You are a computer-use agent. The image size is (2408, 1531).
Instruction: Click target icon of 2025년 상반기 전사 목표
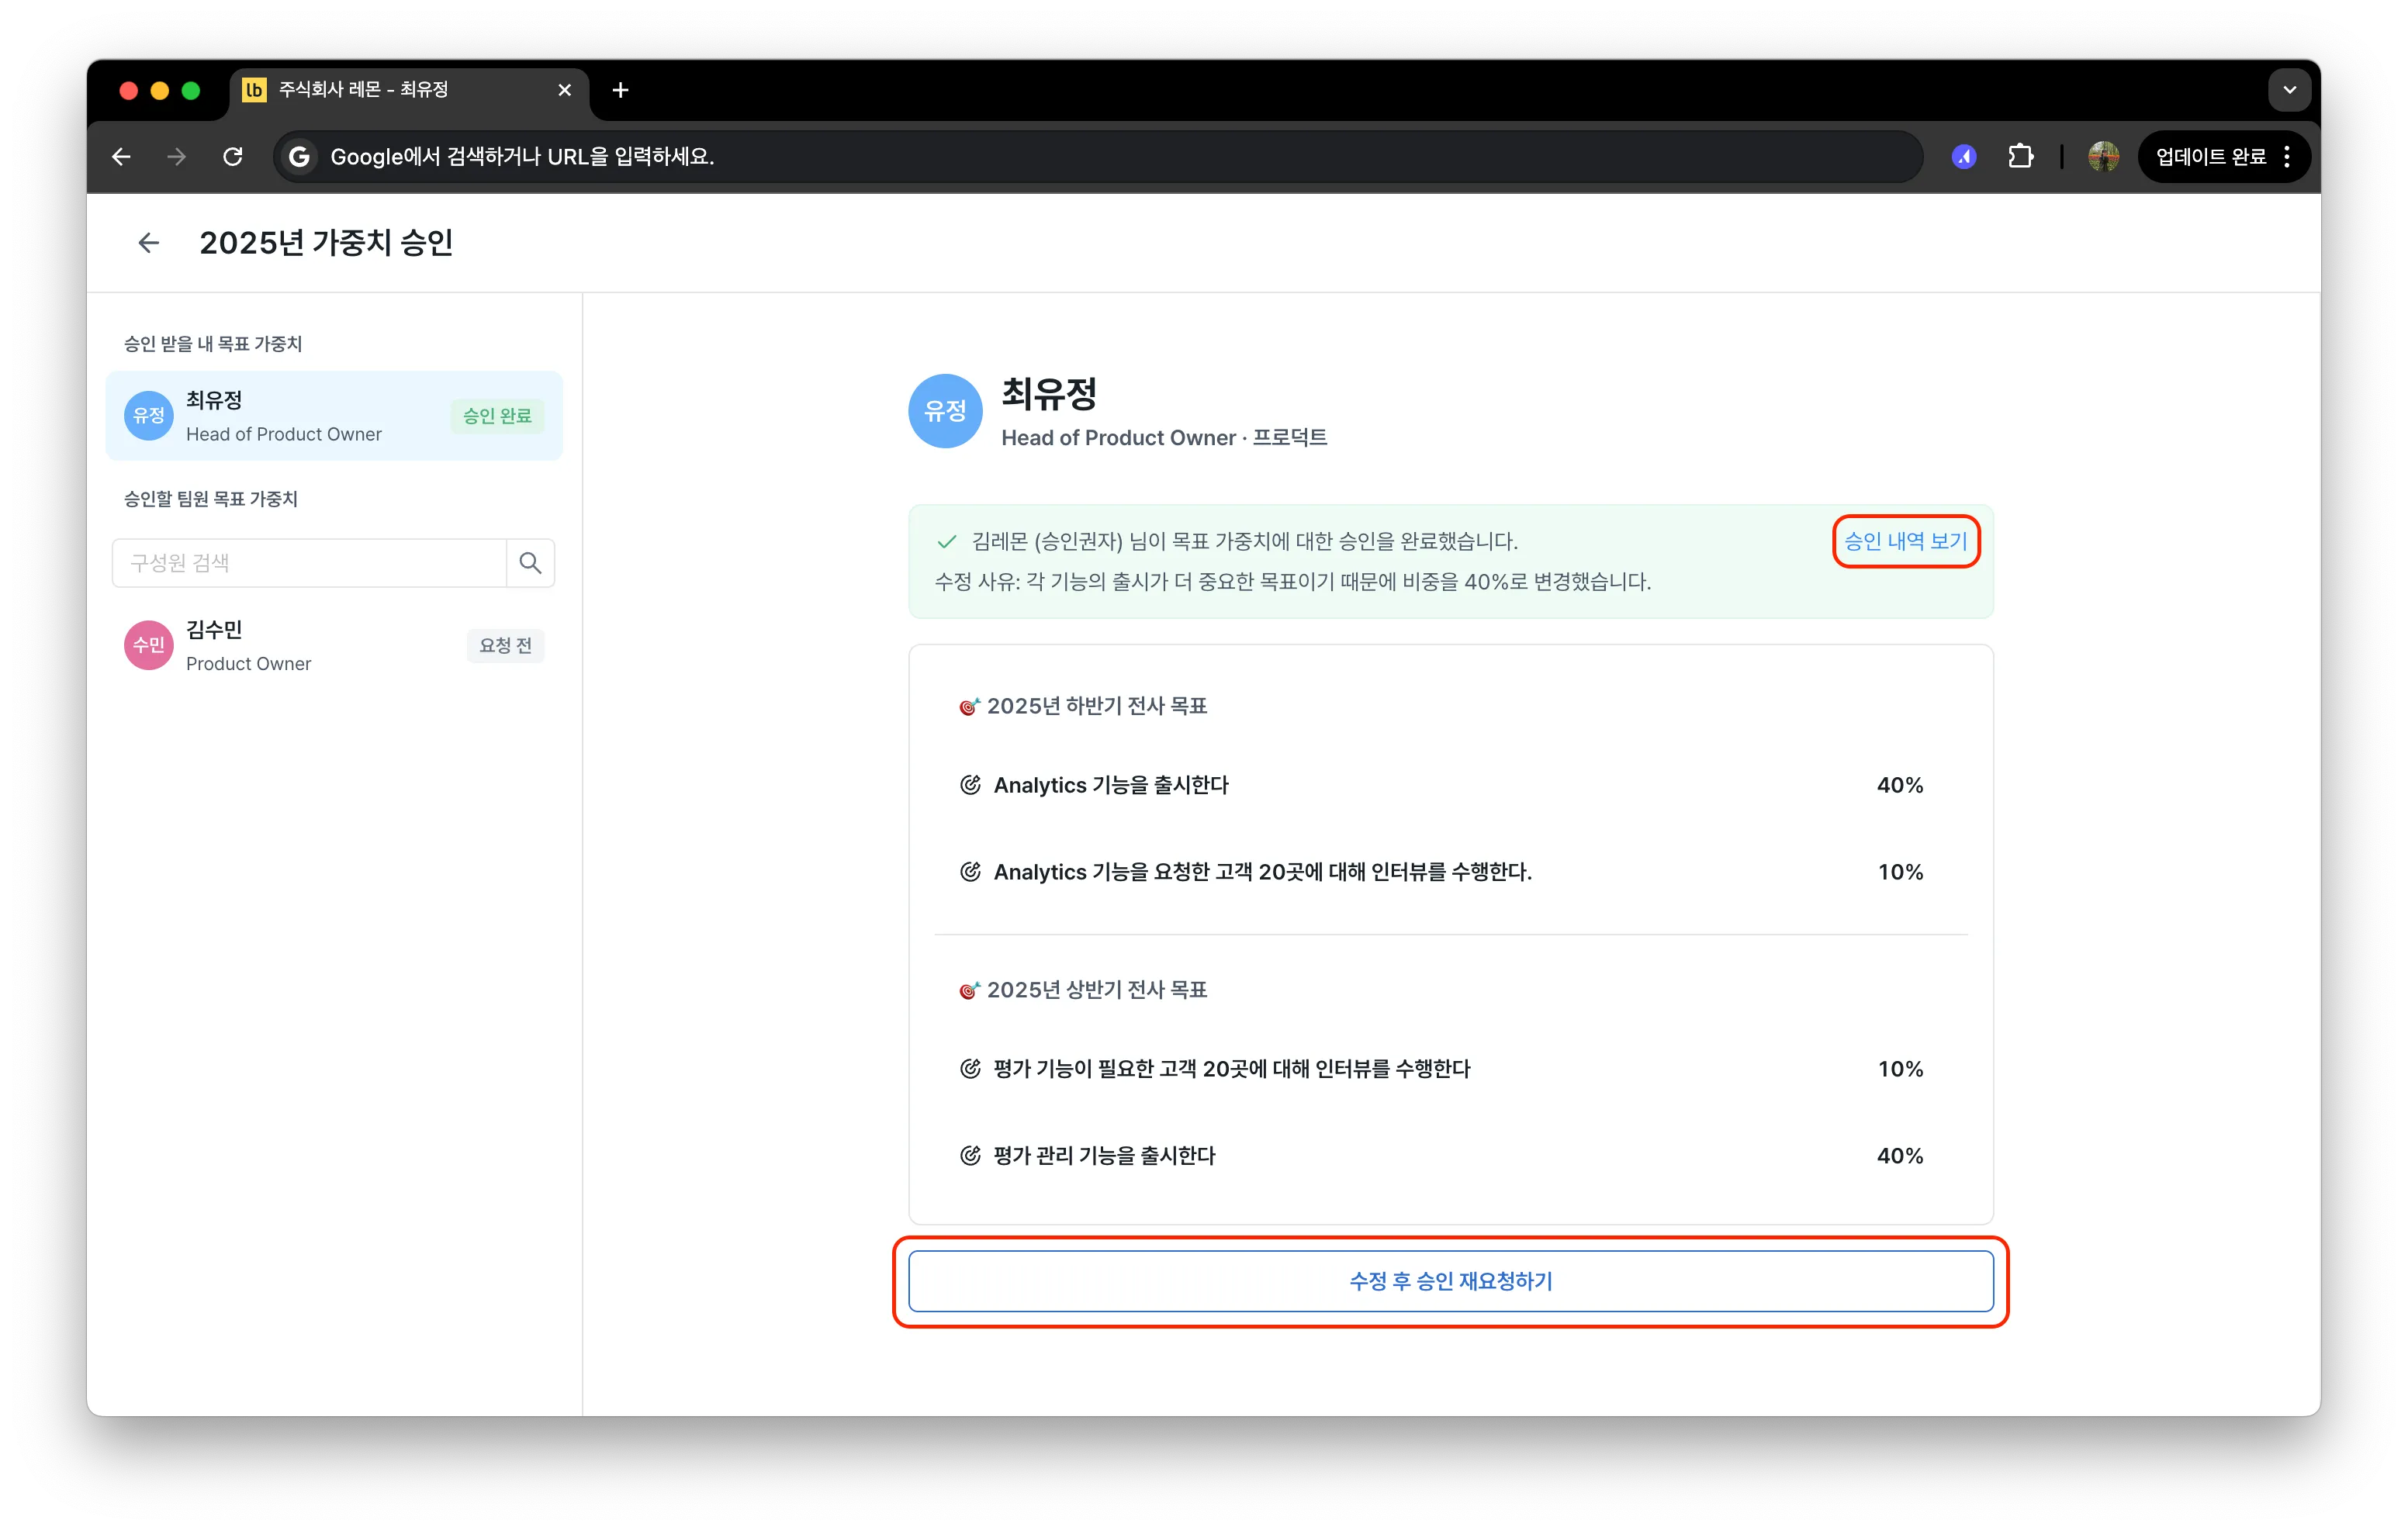[x=969, y=991]
